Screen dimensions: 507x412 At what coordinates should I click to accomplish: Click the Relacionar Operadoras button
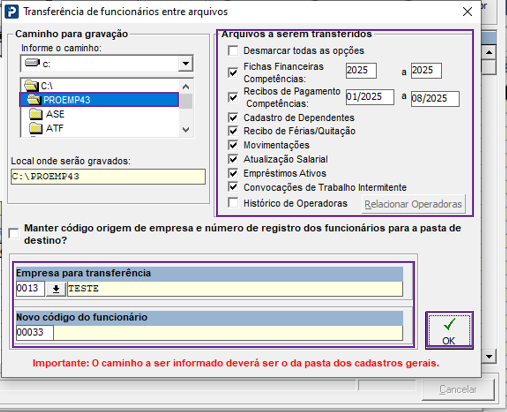click(413, 204)
